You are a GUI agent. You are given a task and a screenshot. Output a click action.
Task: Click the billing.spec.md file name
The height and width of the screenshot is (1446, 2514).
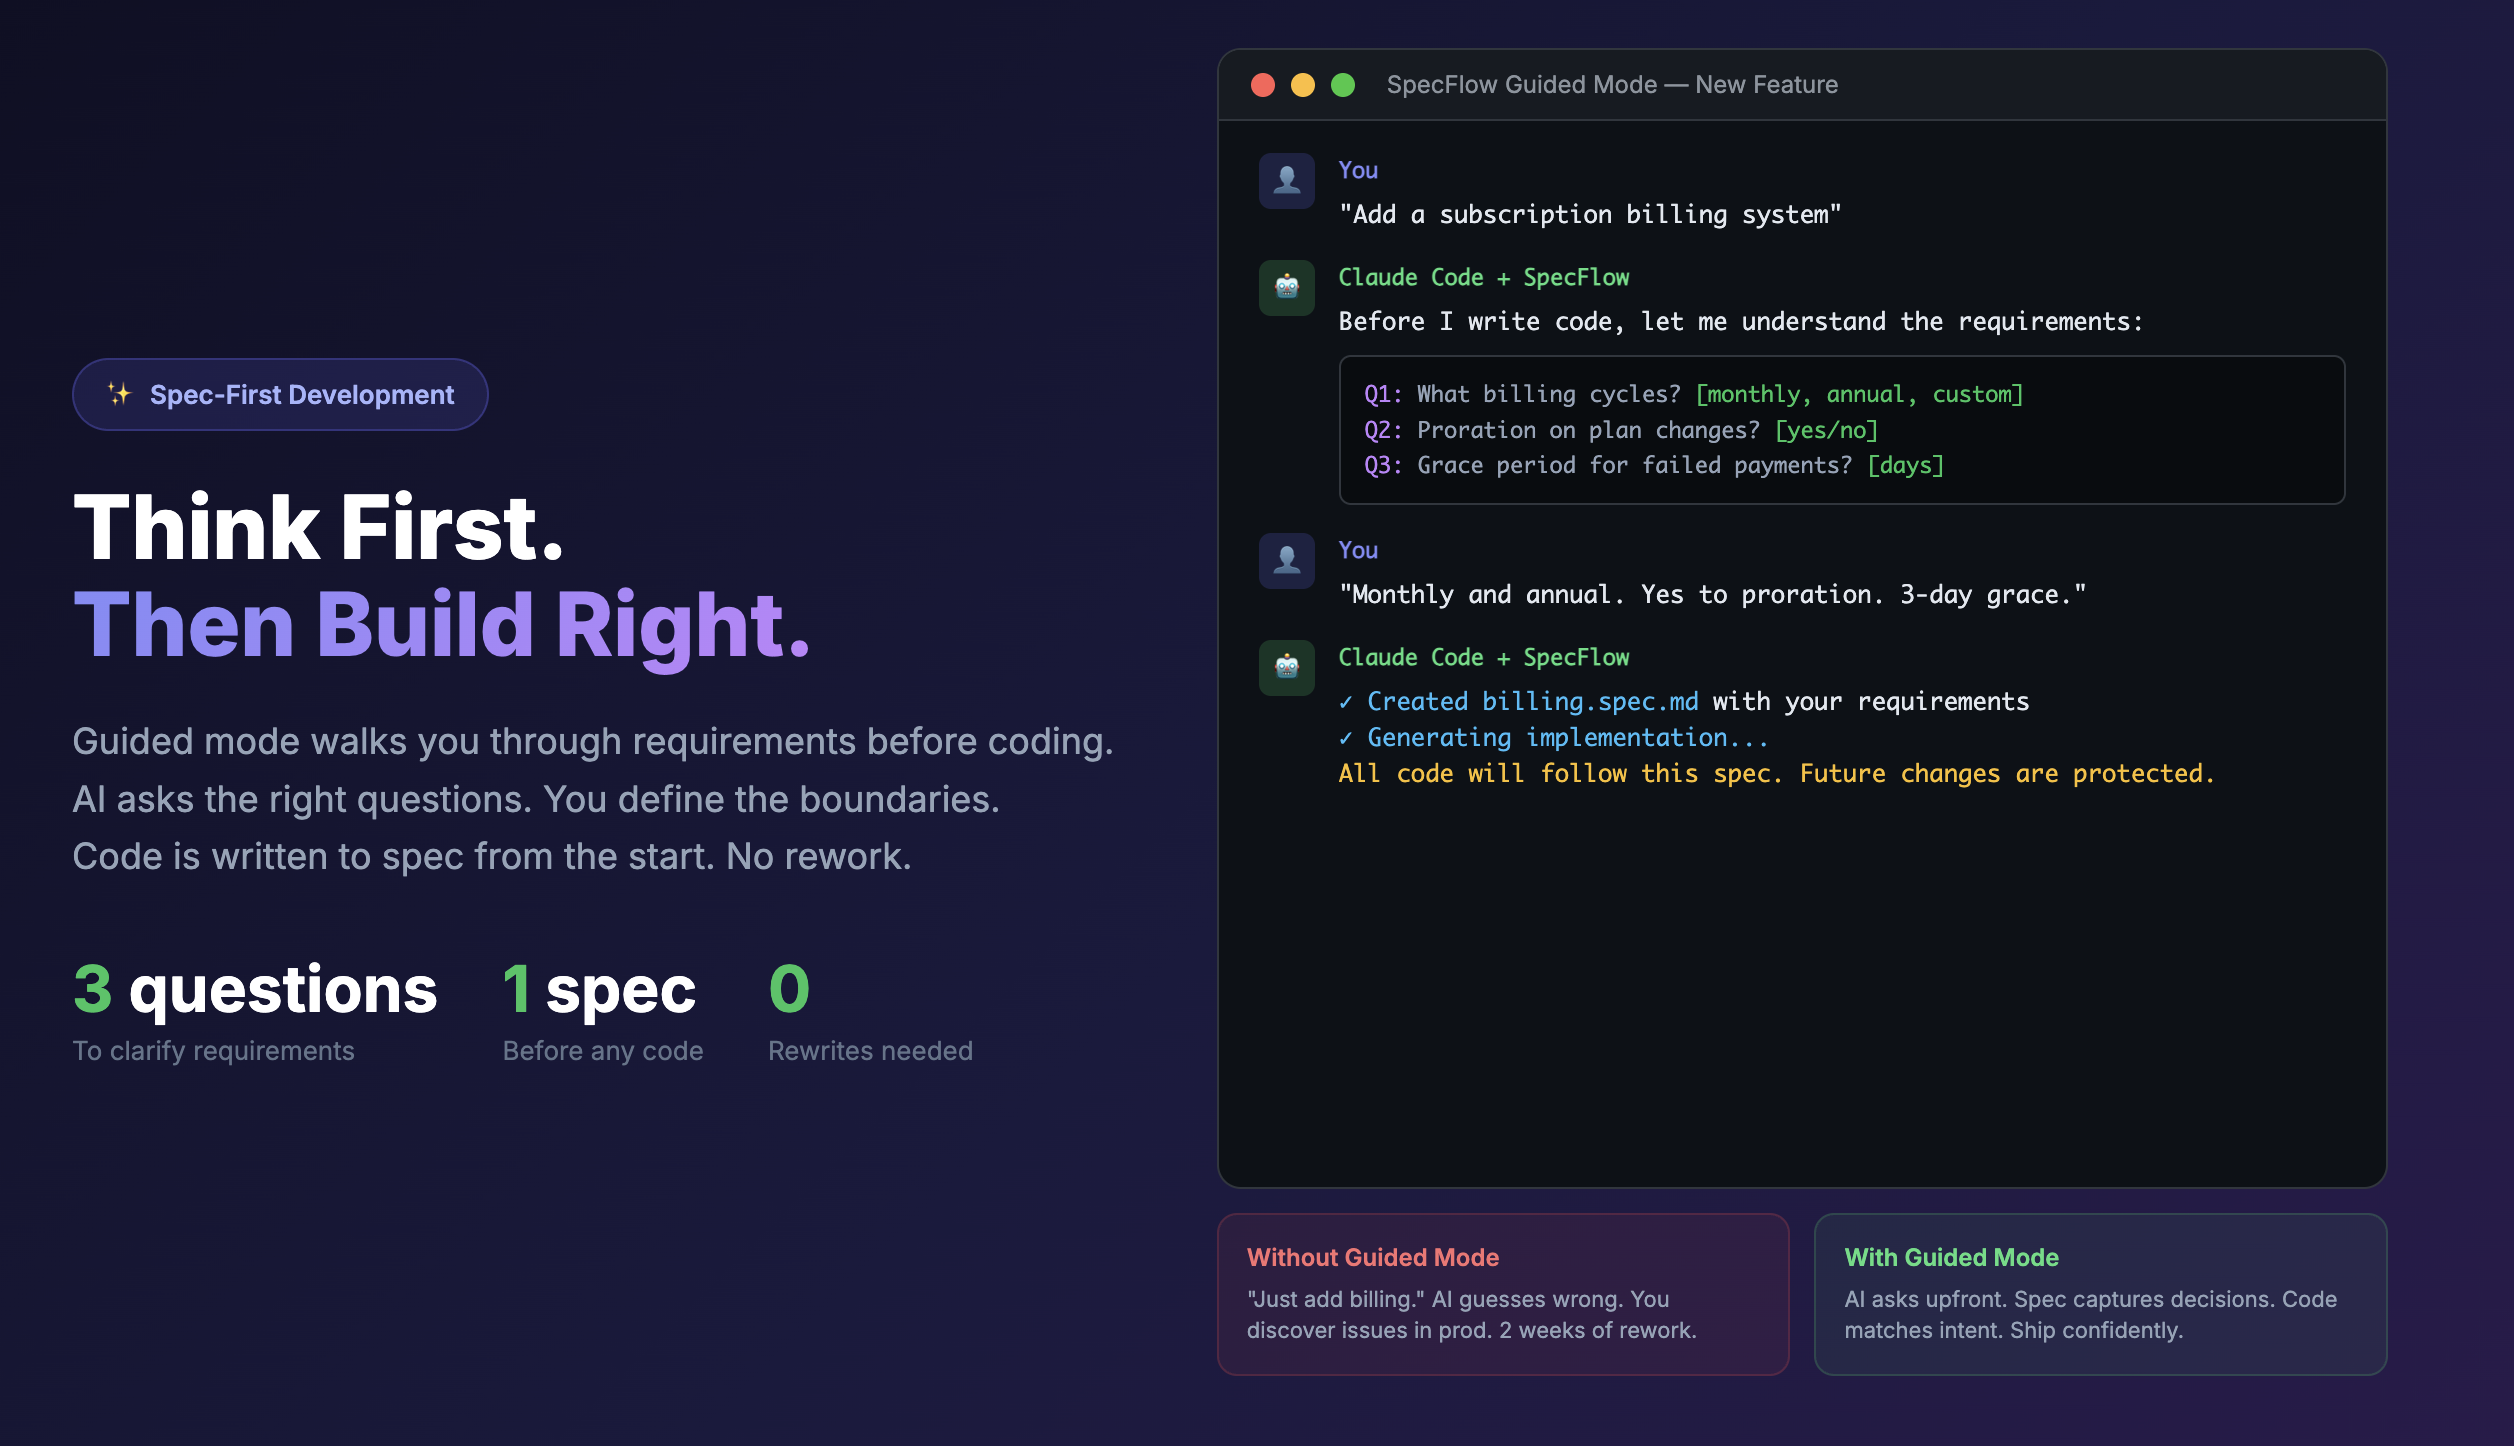(x=1590, y=702)
